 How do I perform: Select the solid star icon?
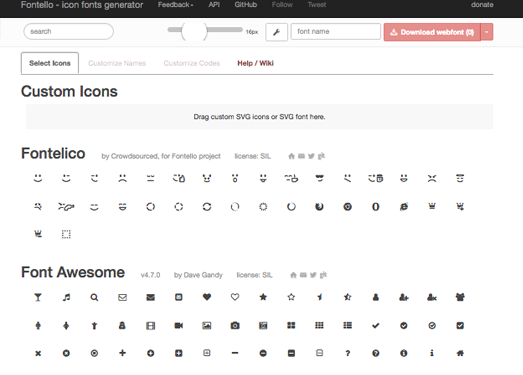pyautogui.click(x=263, y=297)
